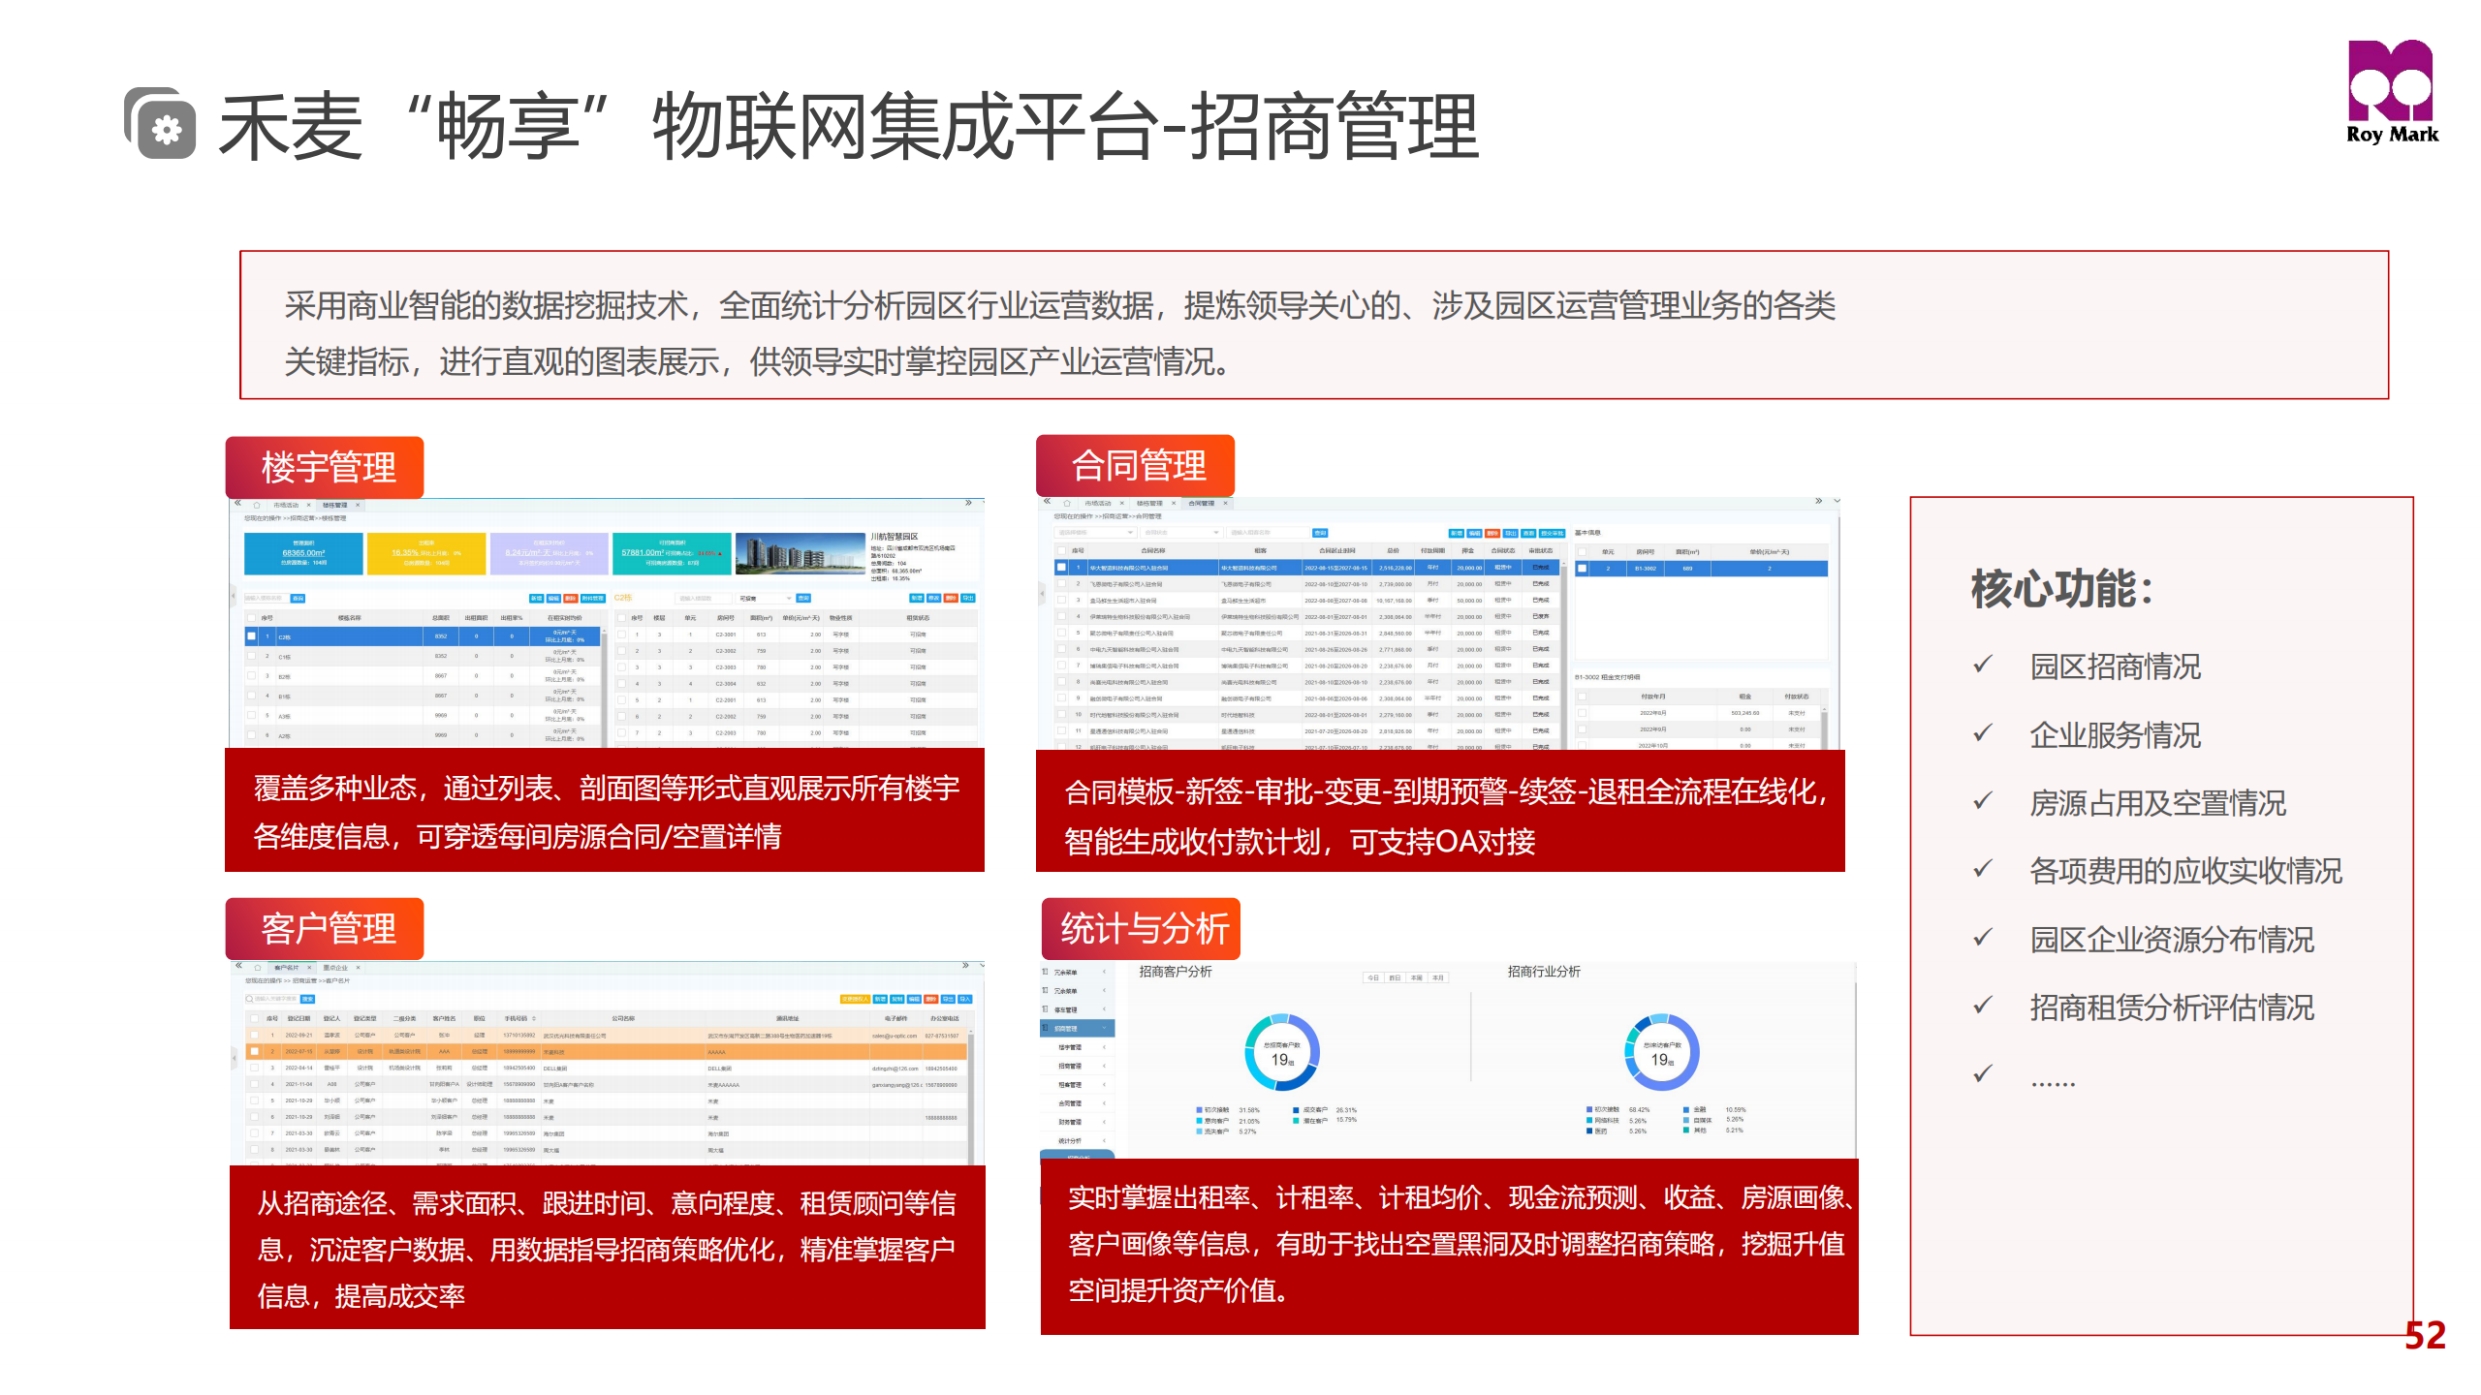Tick the checkbox for the highlighted orange customer row
Screen dimensions: 2481x1395
(254, 1051)
